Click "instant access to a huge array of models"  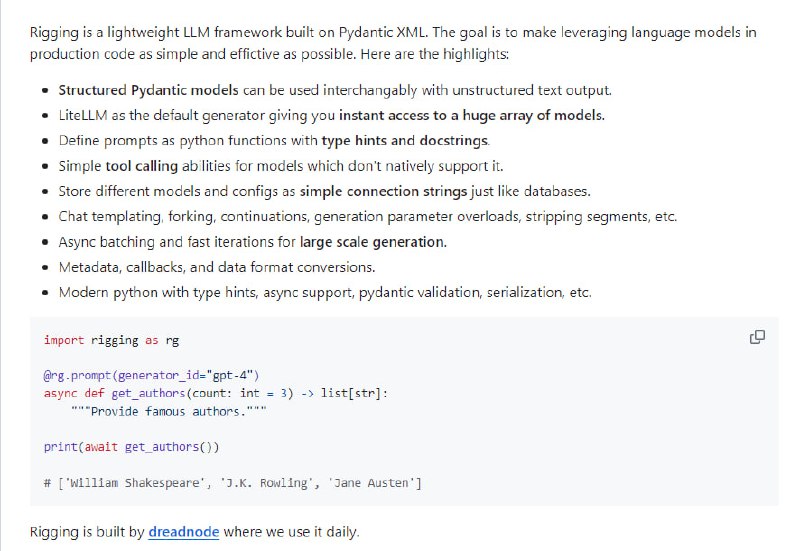coord(471,115)
